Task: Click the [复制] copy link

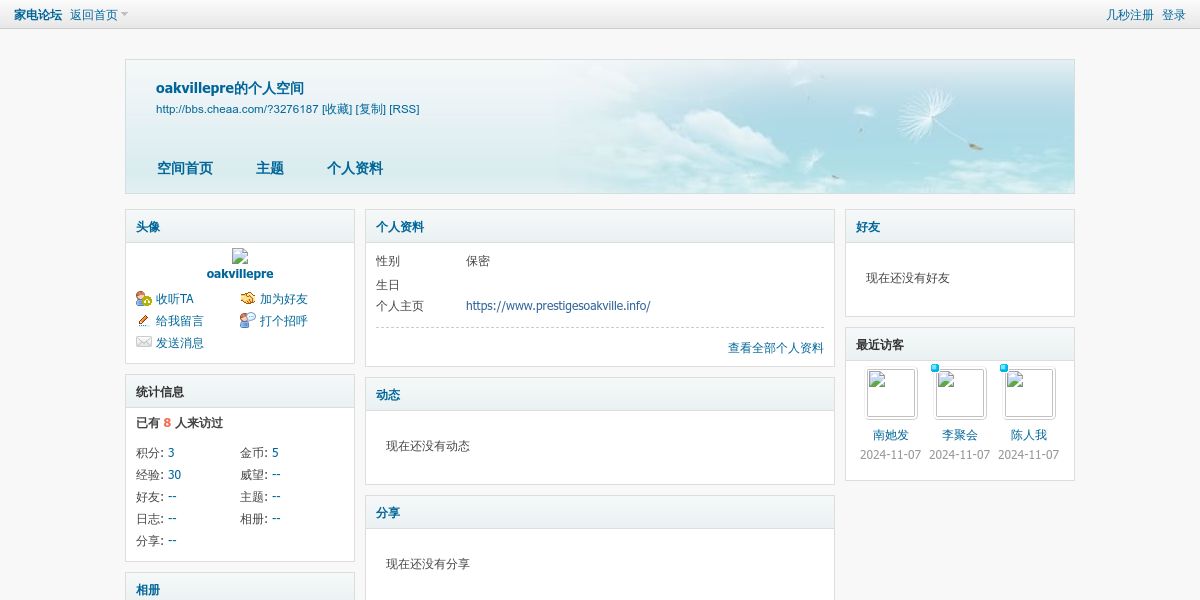Action: coord(371,109)
